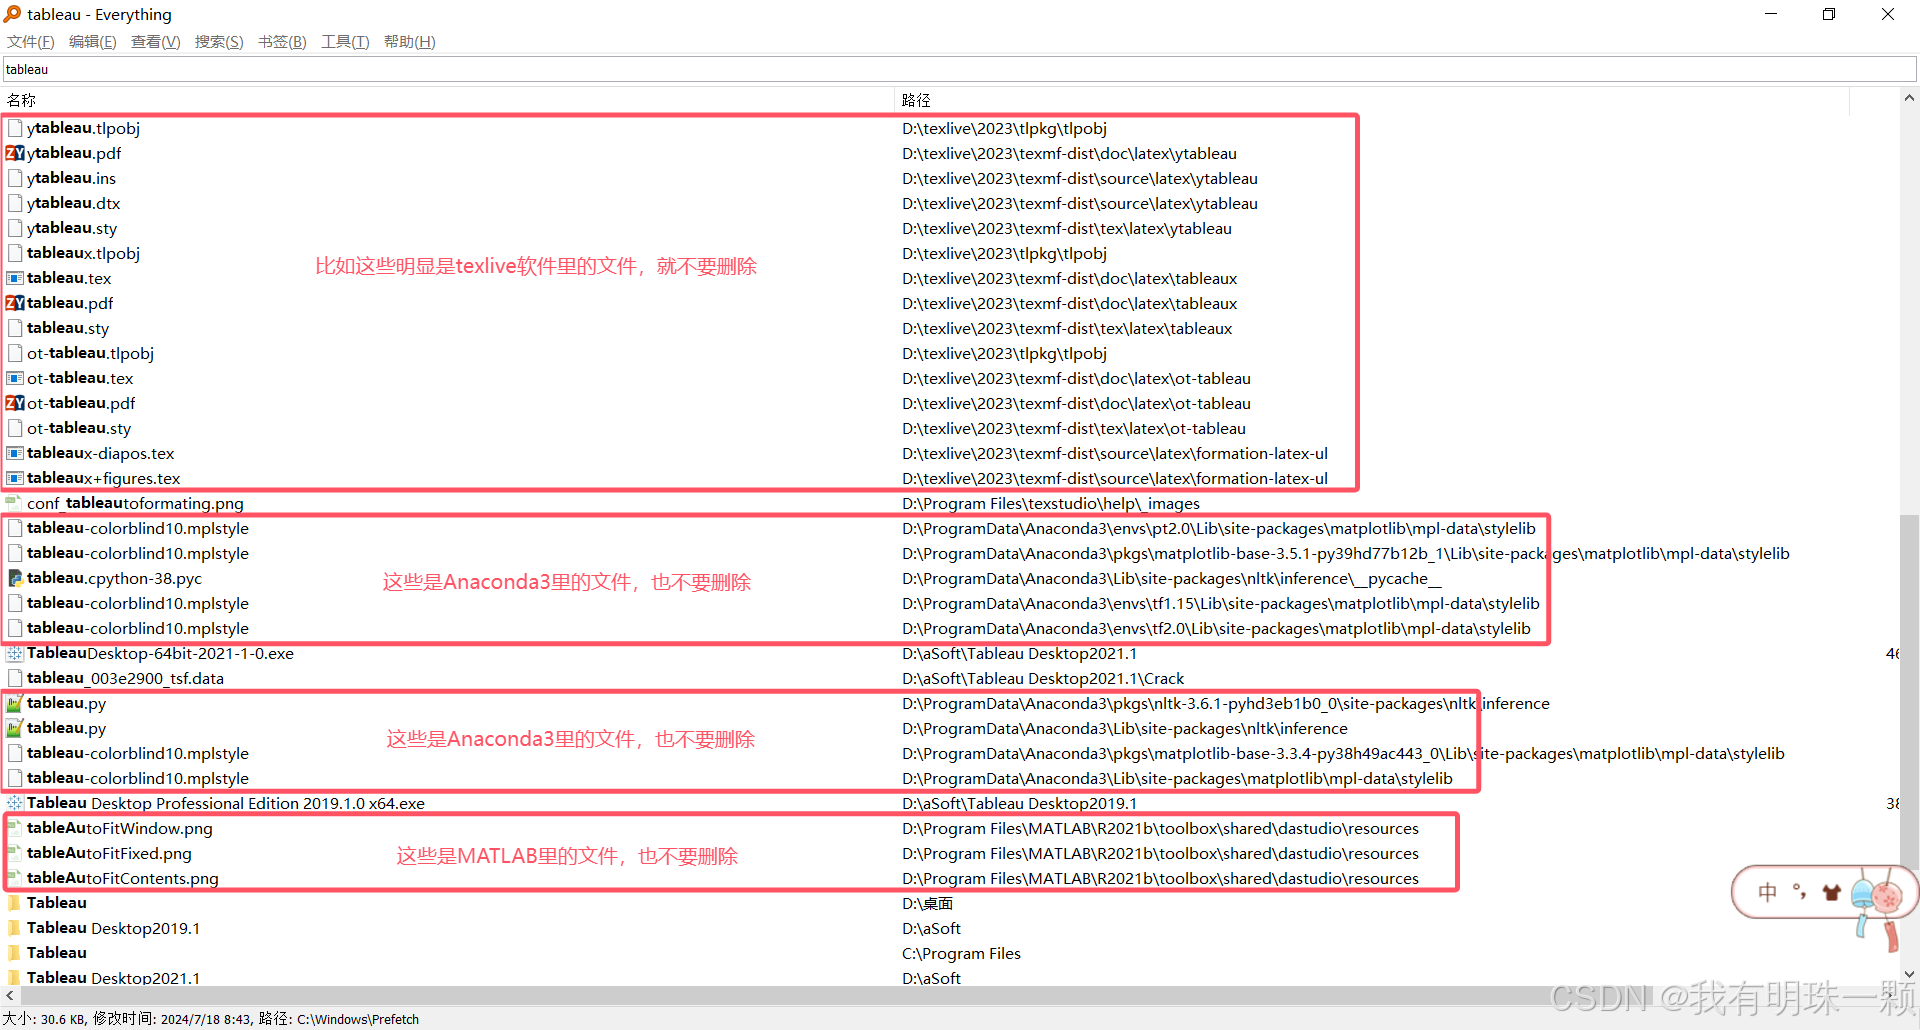Click the folder icon of Tableau Desktop2019.1
Image resolution: width=1920 pixels, height=1030 pixels.
[15, 928]
